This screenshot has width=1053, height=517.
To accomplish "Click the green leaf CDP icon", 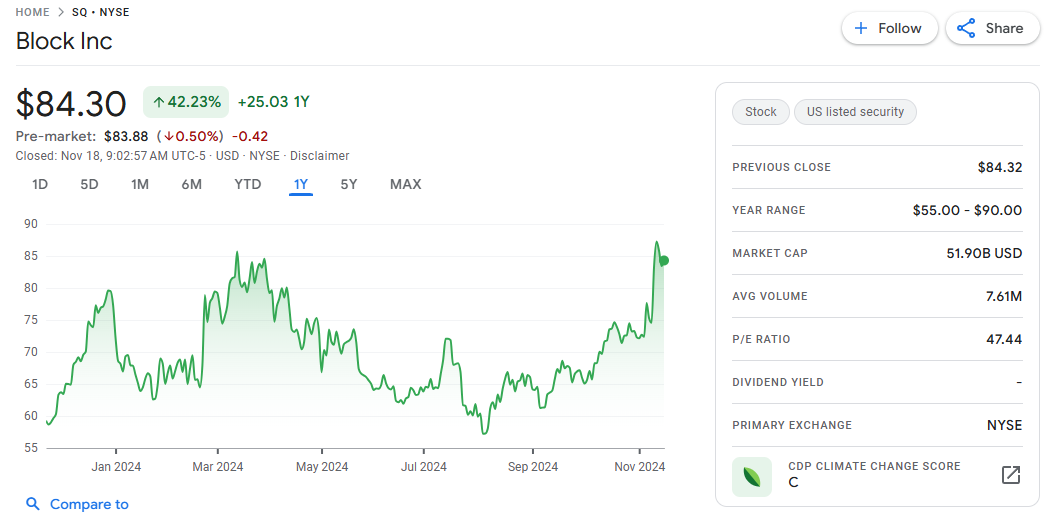I will click(x=752, y=476).
